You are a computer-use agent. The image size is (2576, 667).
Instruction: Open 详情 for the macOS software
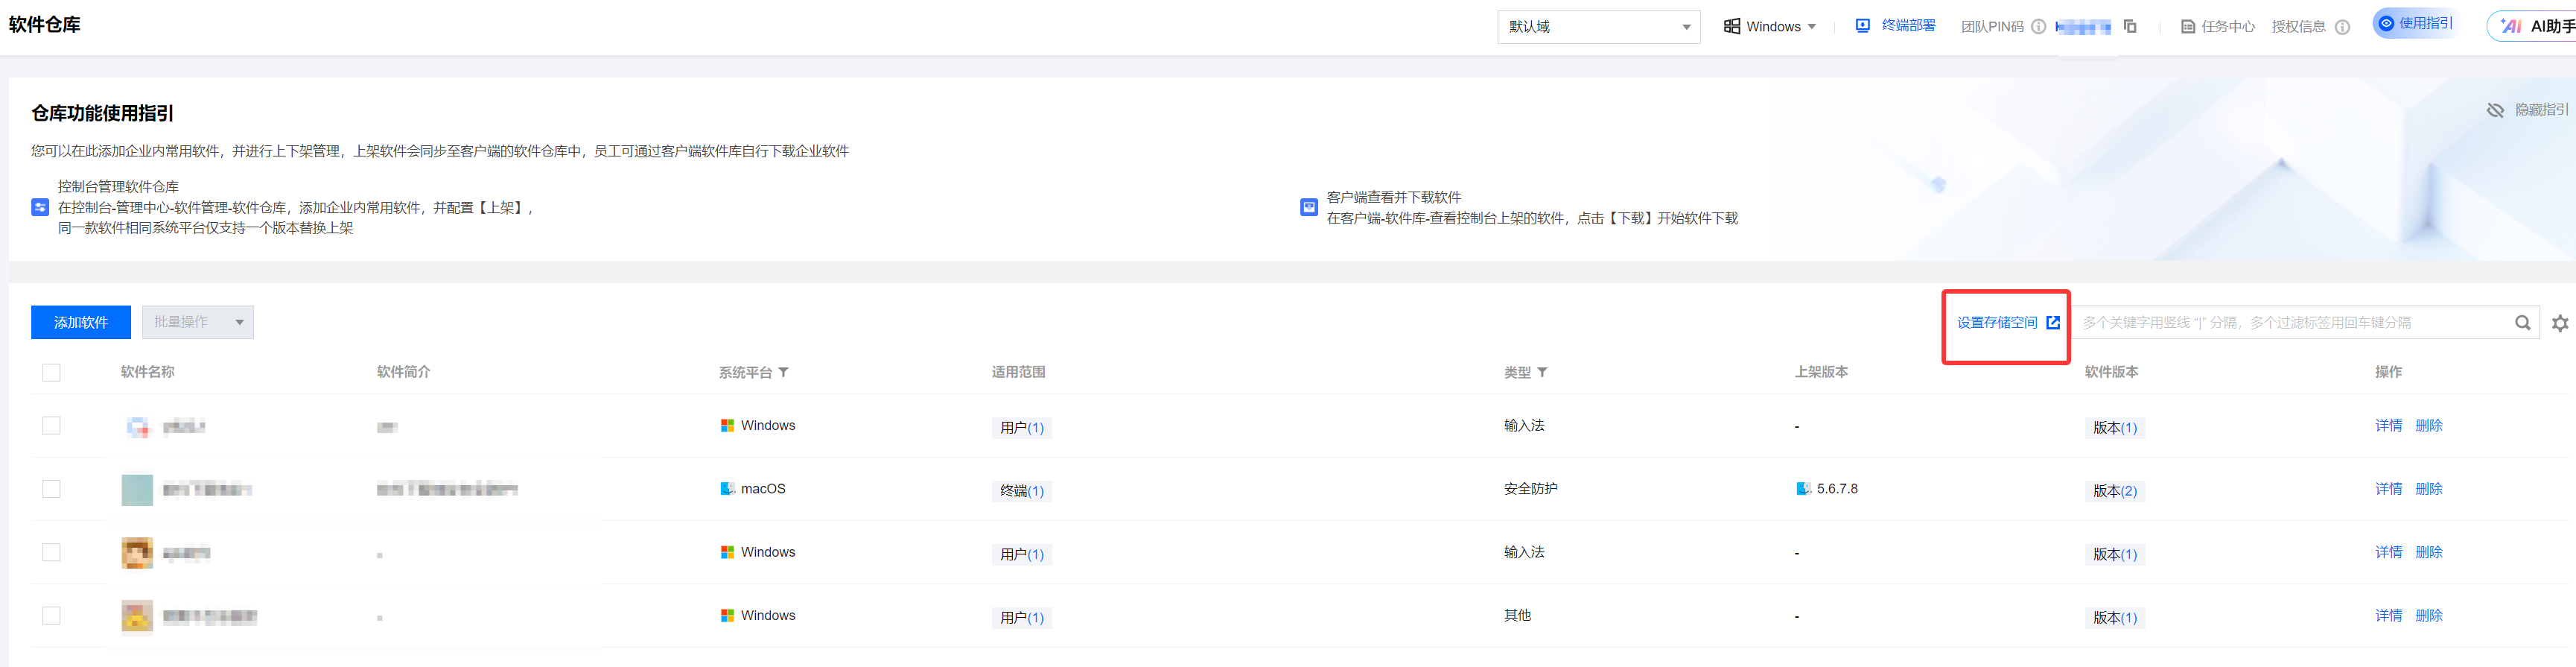coord(2388,489)
